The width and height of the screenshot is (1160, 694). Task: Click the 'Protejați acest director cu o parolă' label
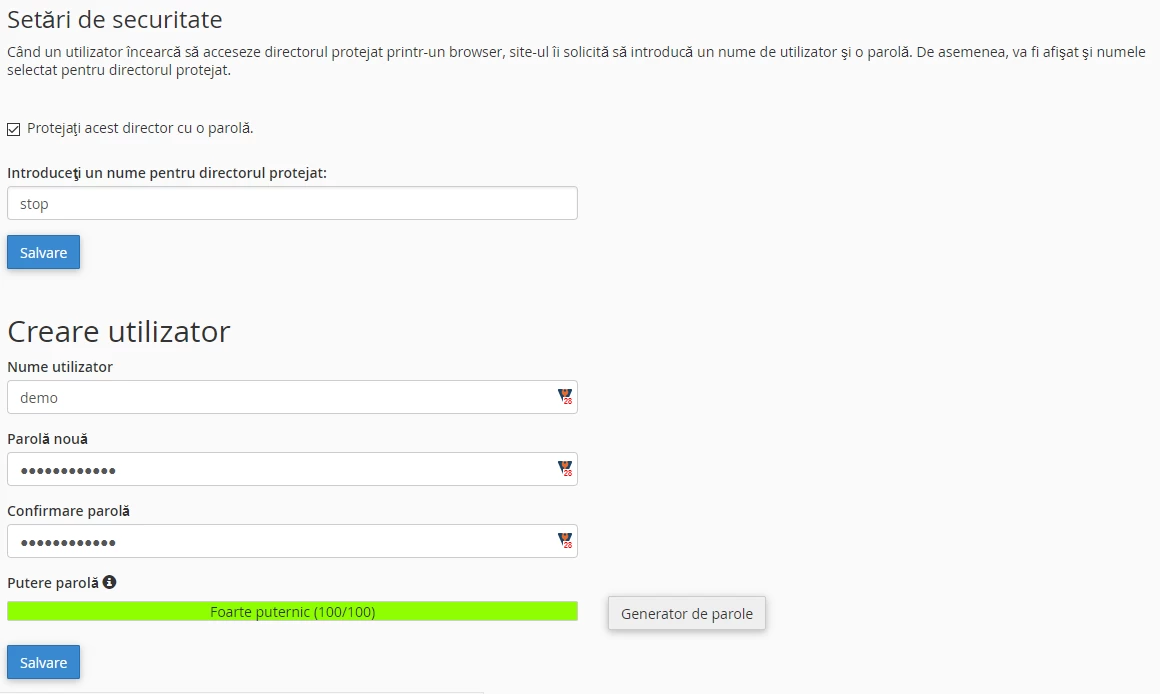[140, 128]
